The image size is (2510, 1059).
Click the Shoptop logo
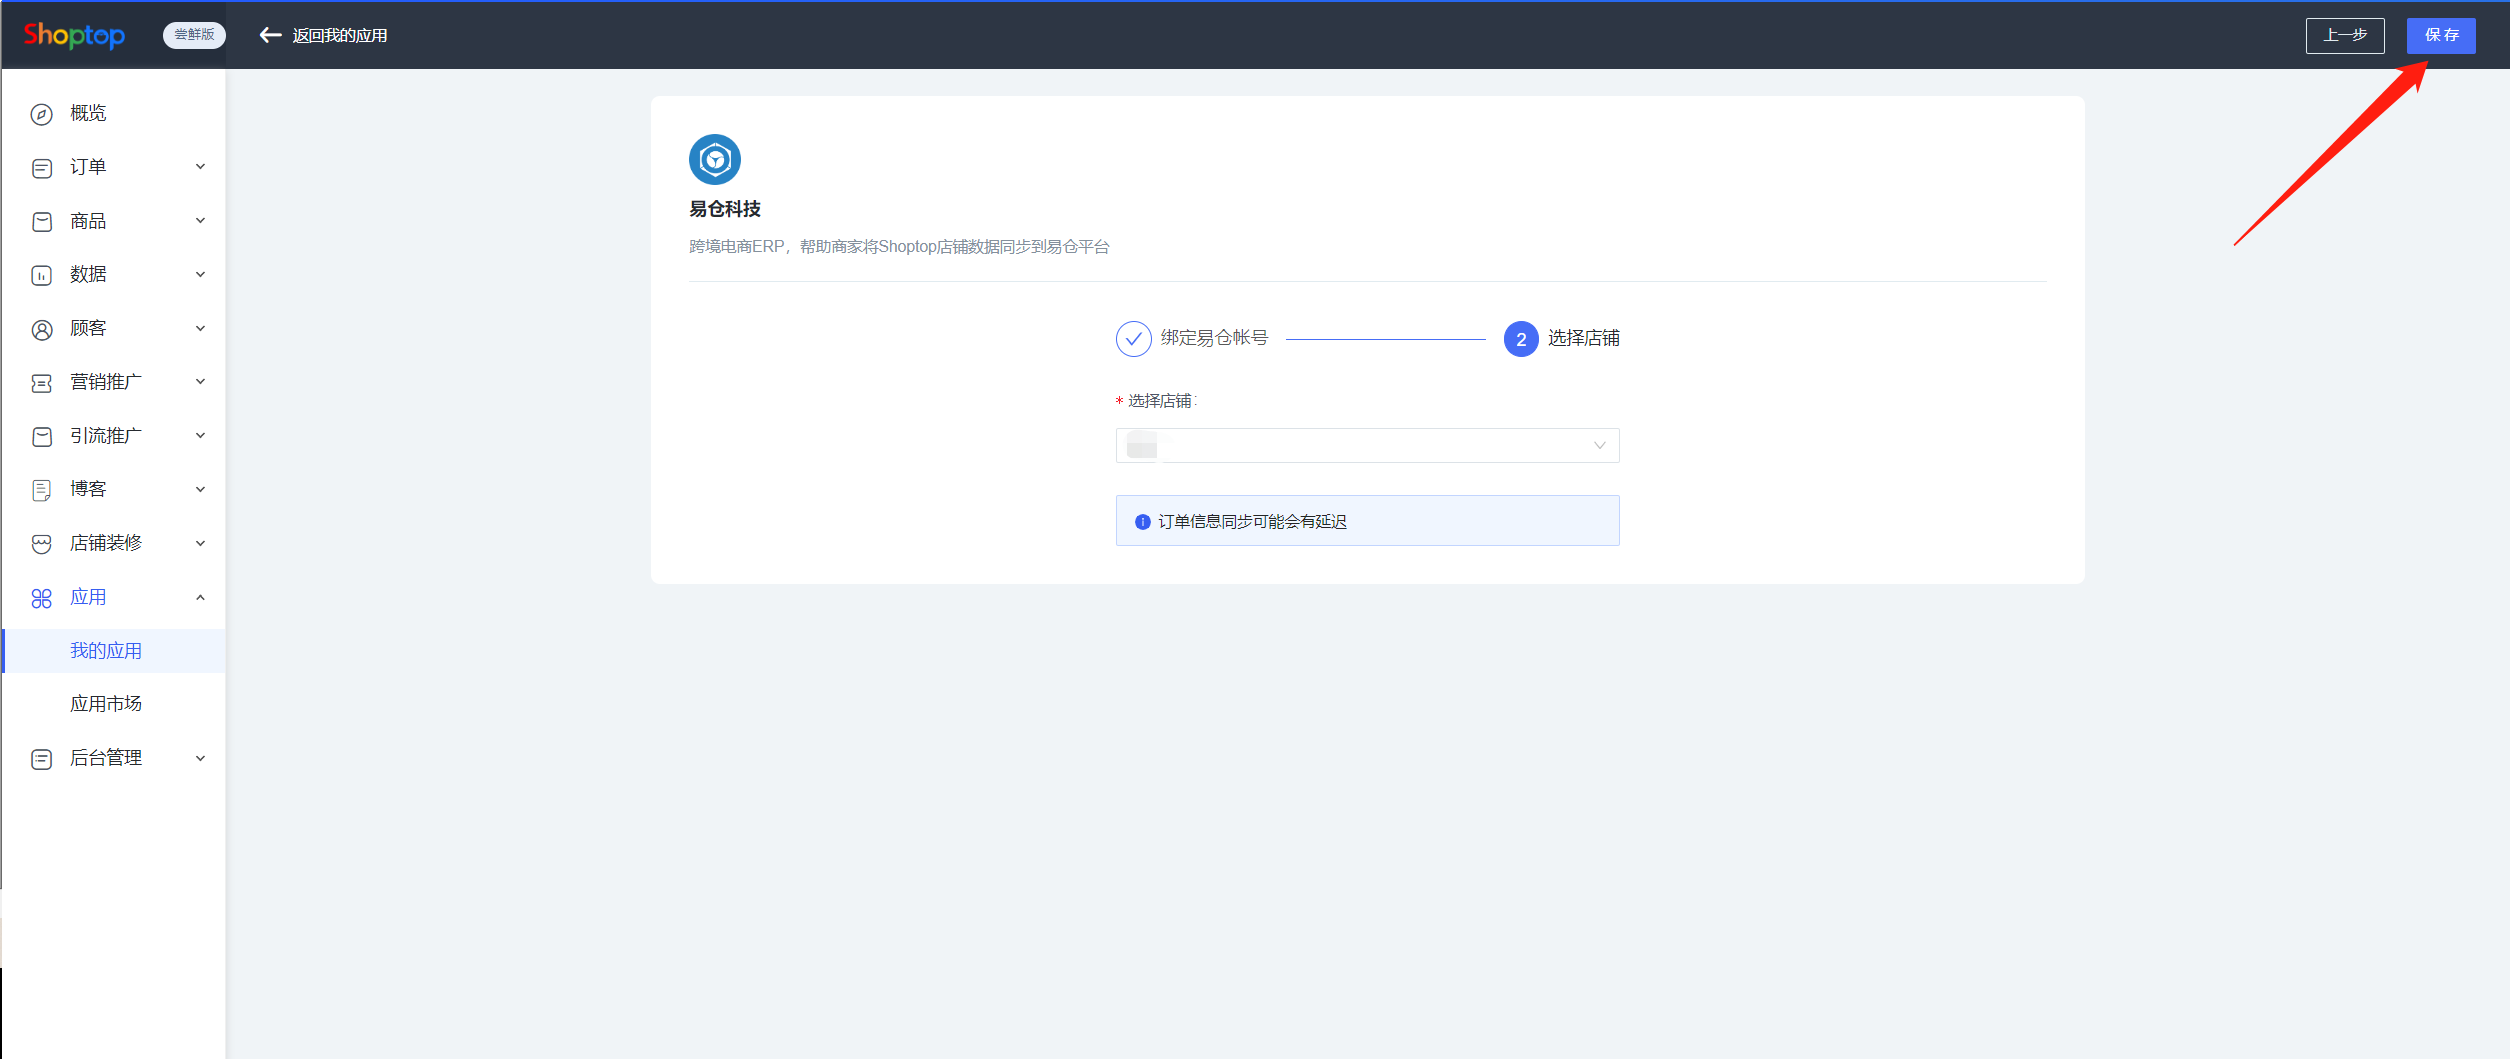coord(74,35)
